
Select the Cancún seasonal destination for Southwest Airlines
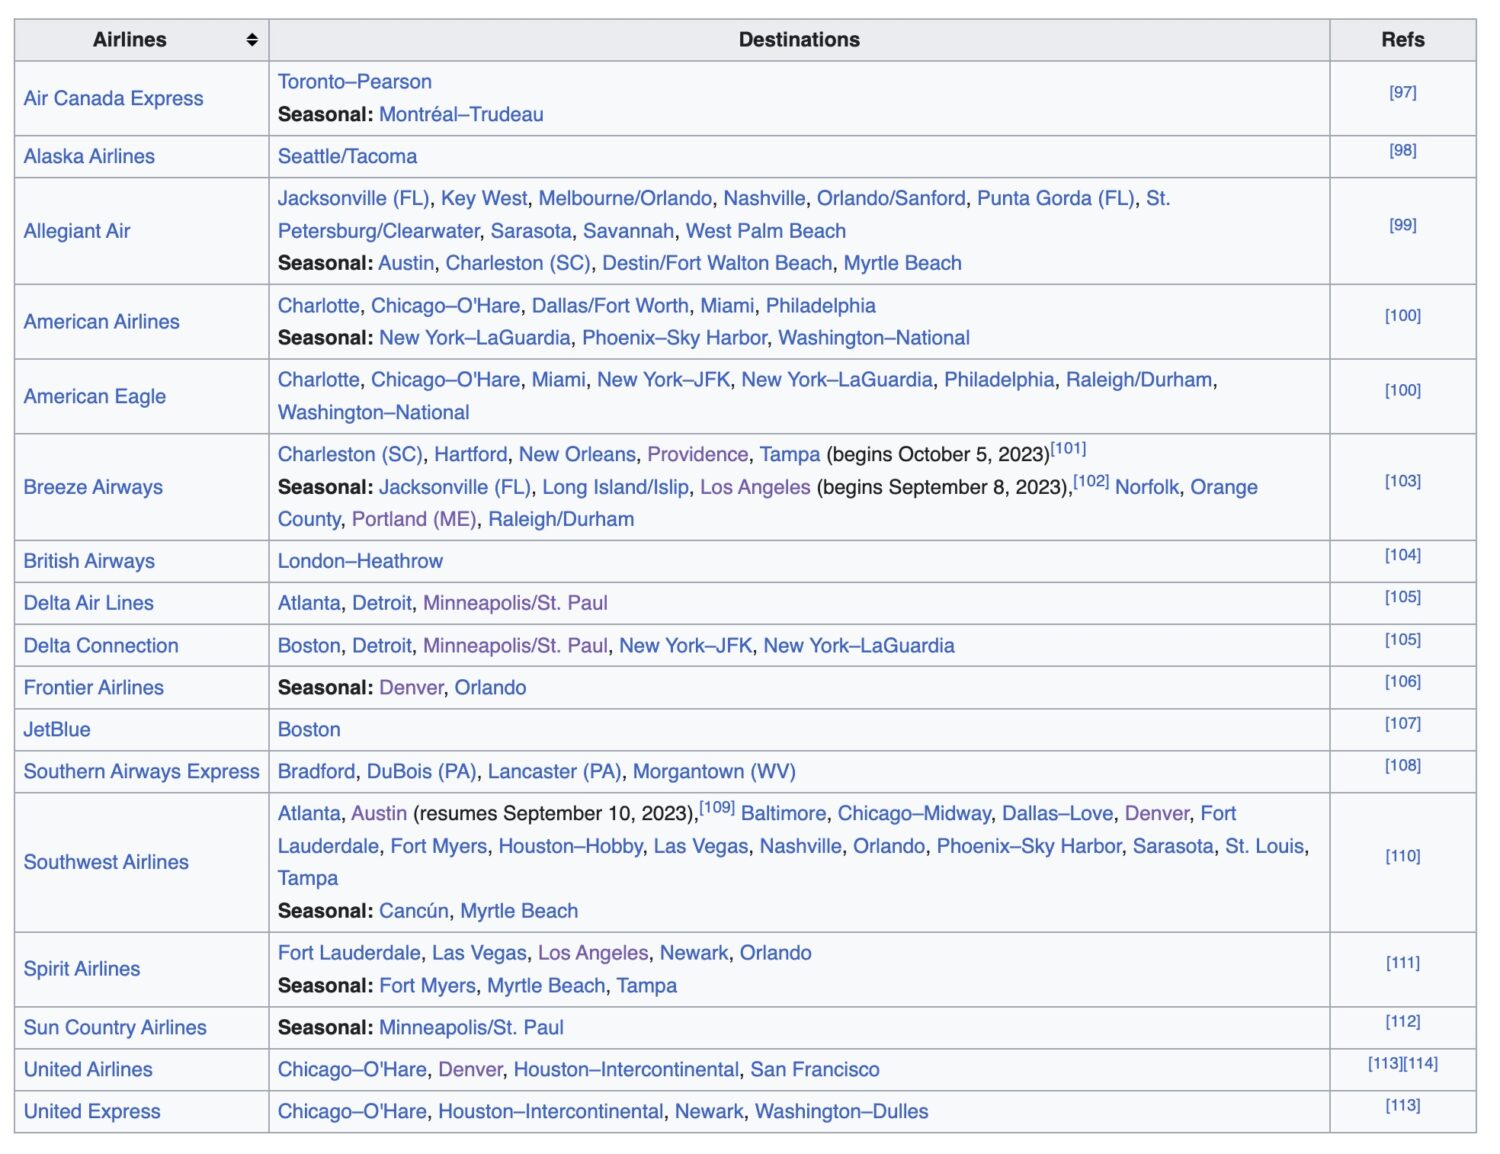tap(413, 910)
